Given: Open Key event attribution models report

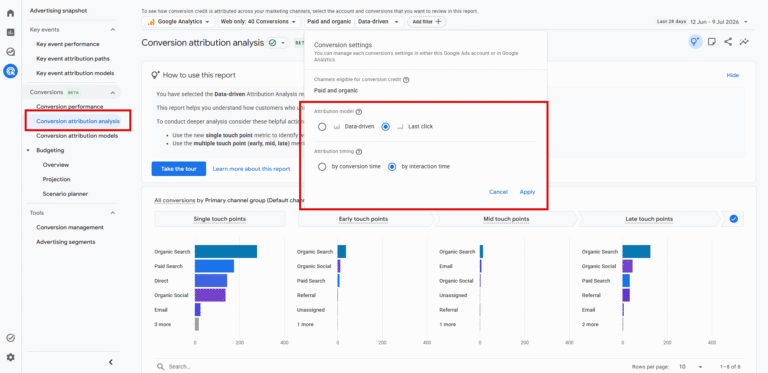Looking at the screenshot, I should [x=75, y=73].
